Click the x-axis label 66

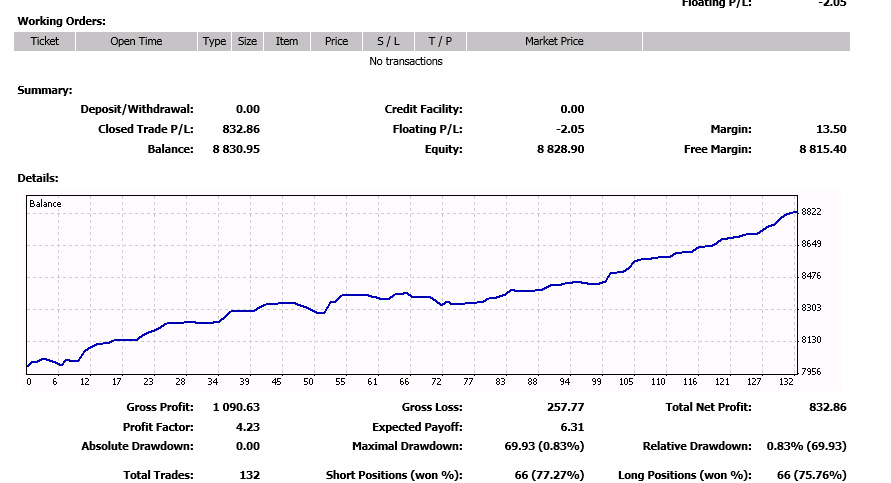[404, 382]
